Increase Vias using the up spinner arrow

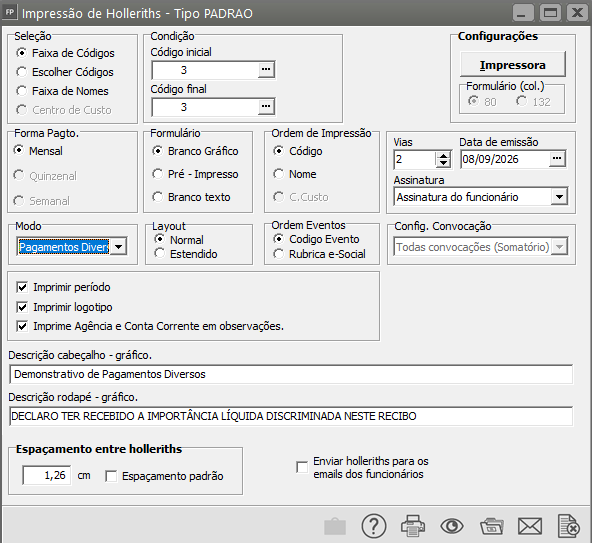point(444,156)
